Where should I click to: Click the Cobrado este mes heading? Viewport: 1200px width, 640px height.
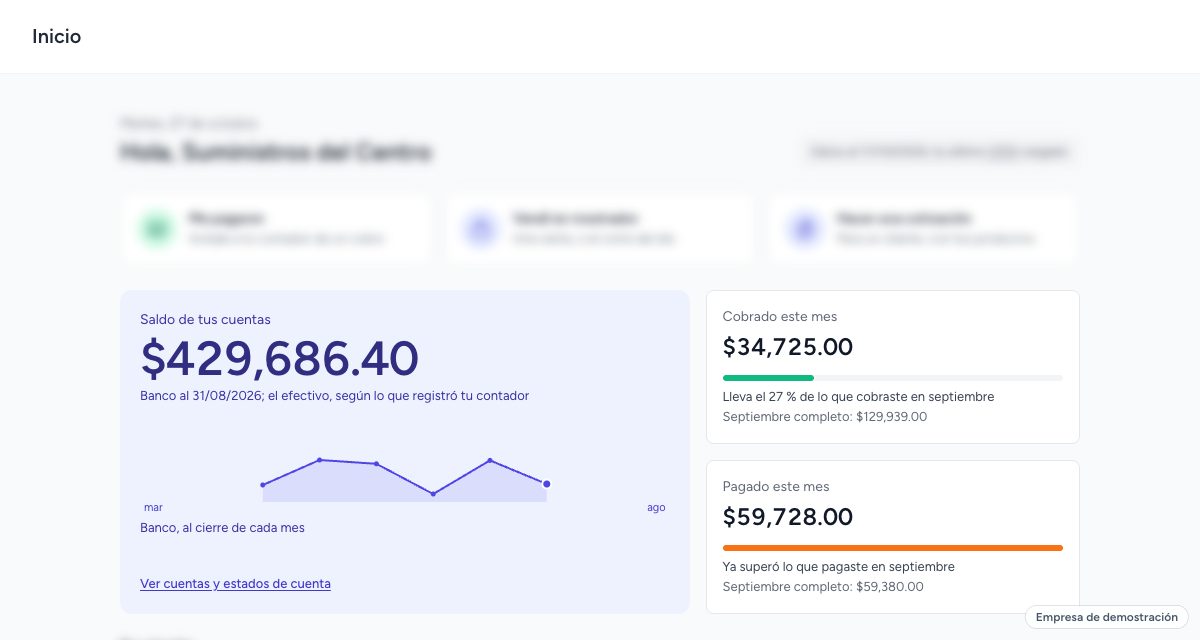pos(780,317)
